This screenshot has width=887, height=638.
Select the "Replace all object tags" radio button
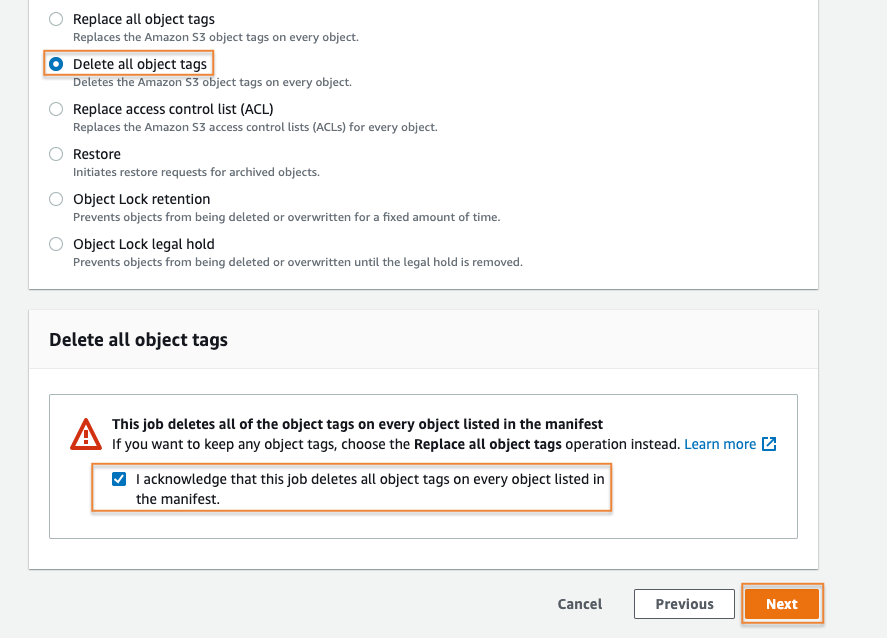55,19
